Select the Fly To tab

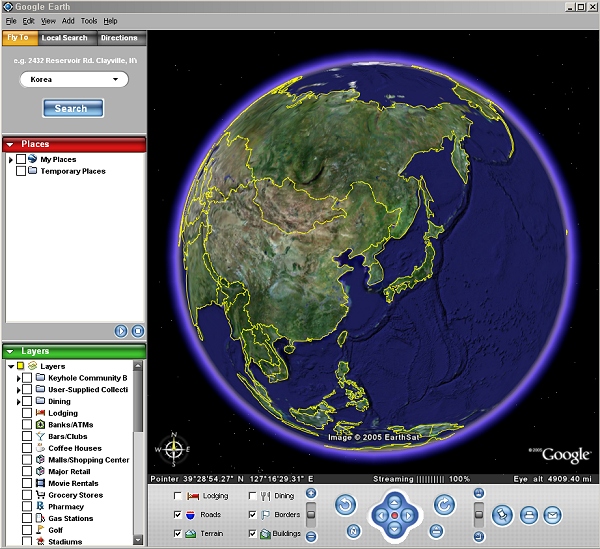pyautogui.click(x=19, y=38)
